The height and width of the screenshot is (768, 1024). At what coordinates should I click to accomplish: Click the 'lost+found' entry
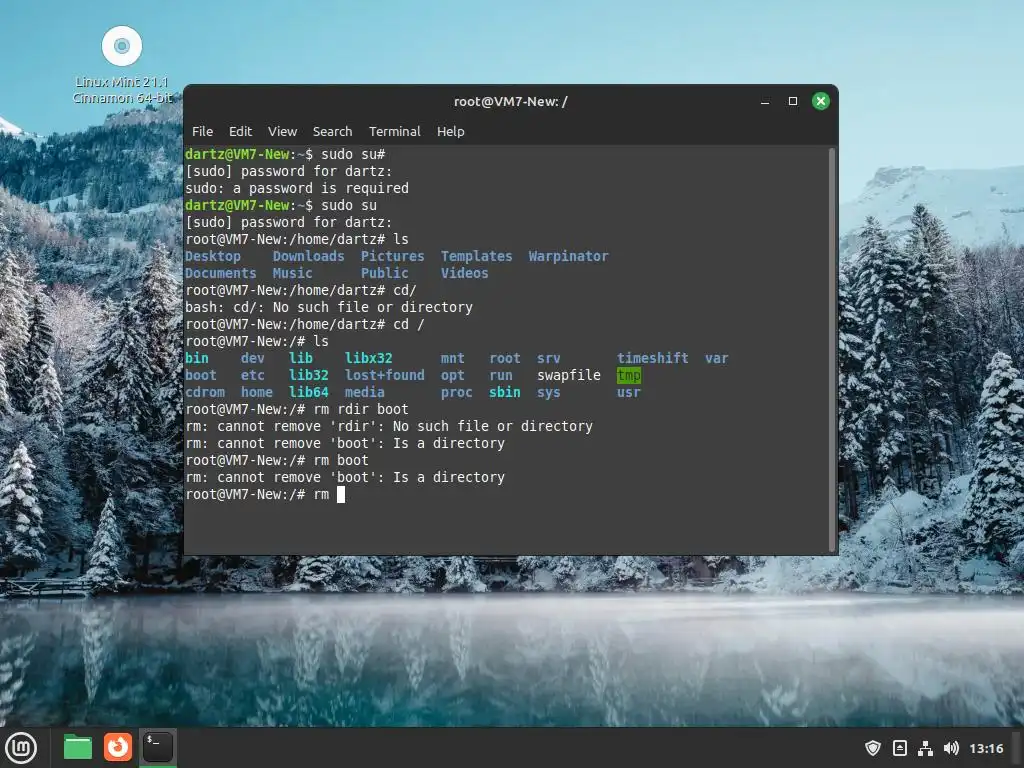coord(385,375)
